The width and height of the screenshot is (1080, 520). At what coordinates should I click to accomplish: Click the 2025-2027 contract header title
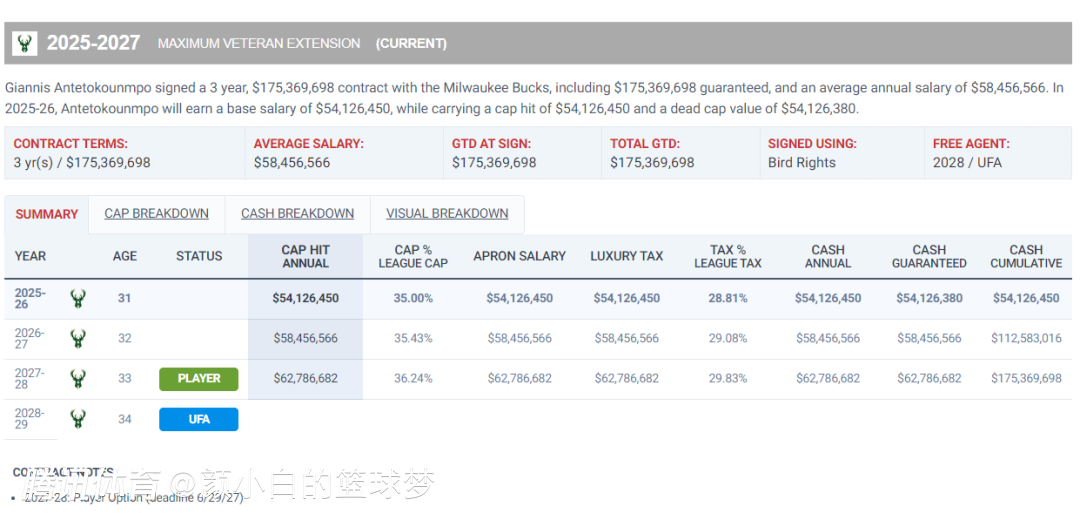point(93,43)
